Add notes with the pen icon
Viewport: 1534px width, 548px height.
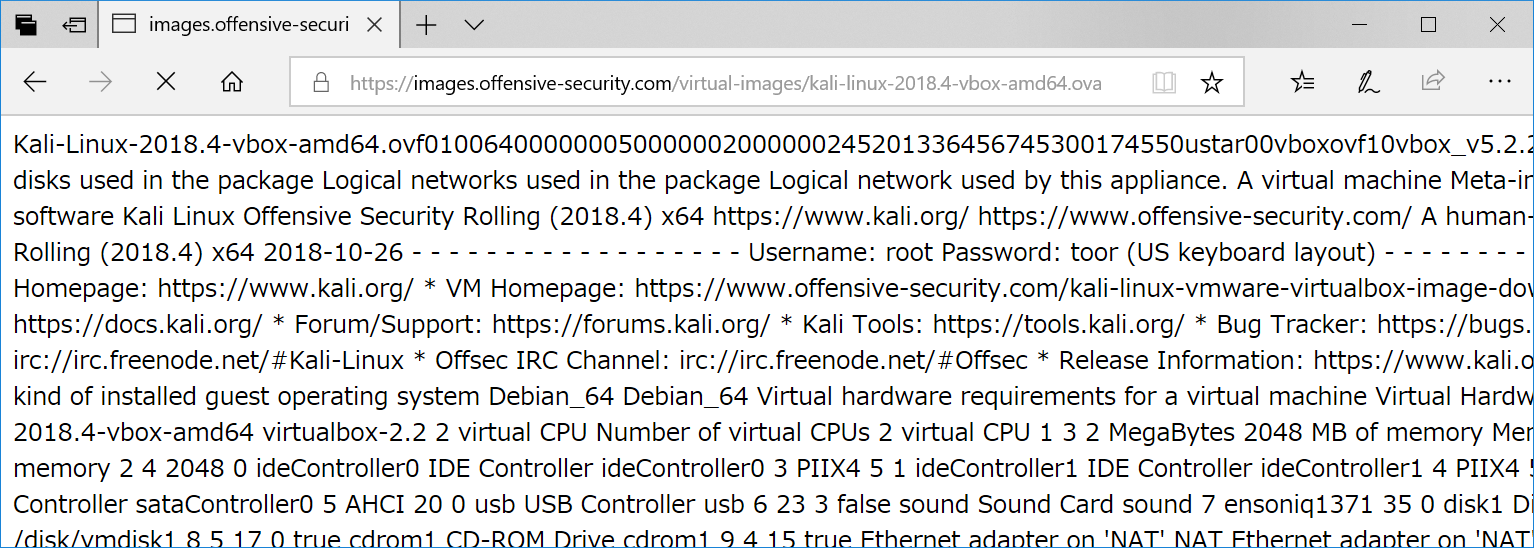(x=1367, y=82)
